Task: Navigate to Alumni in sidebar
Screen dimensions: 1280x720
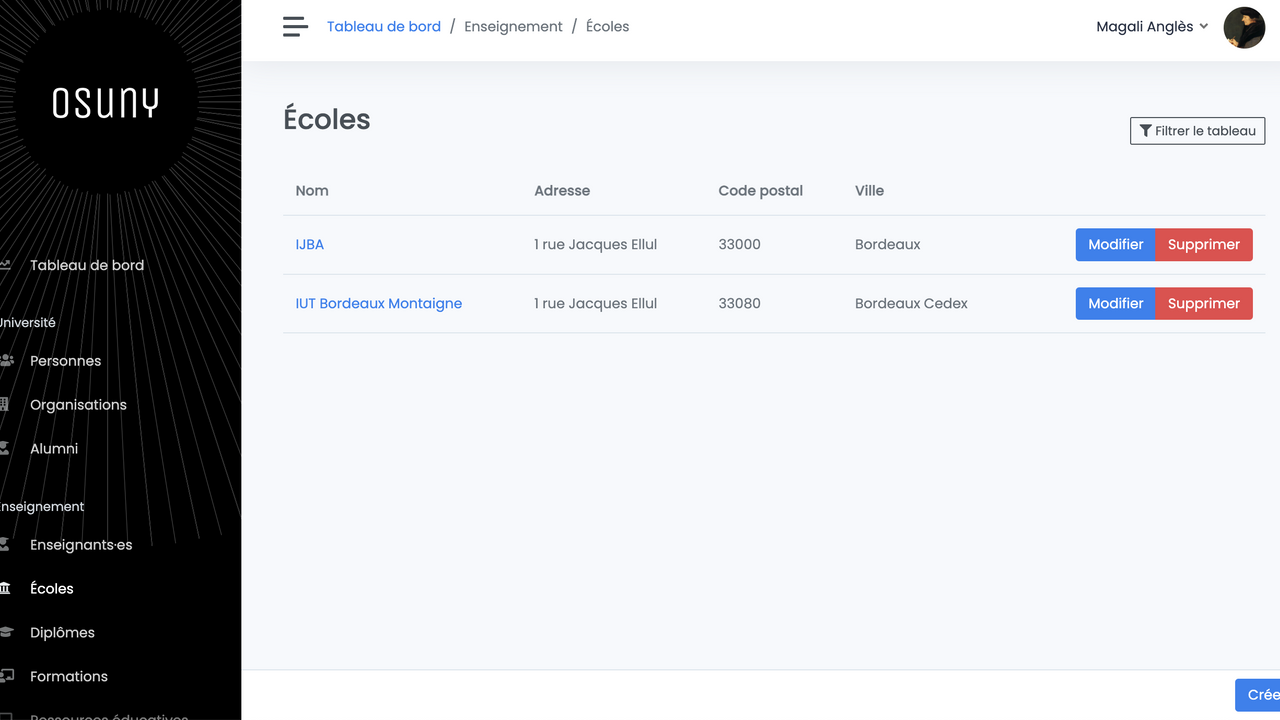Action: pyautogui.click(x=54, y=449)
